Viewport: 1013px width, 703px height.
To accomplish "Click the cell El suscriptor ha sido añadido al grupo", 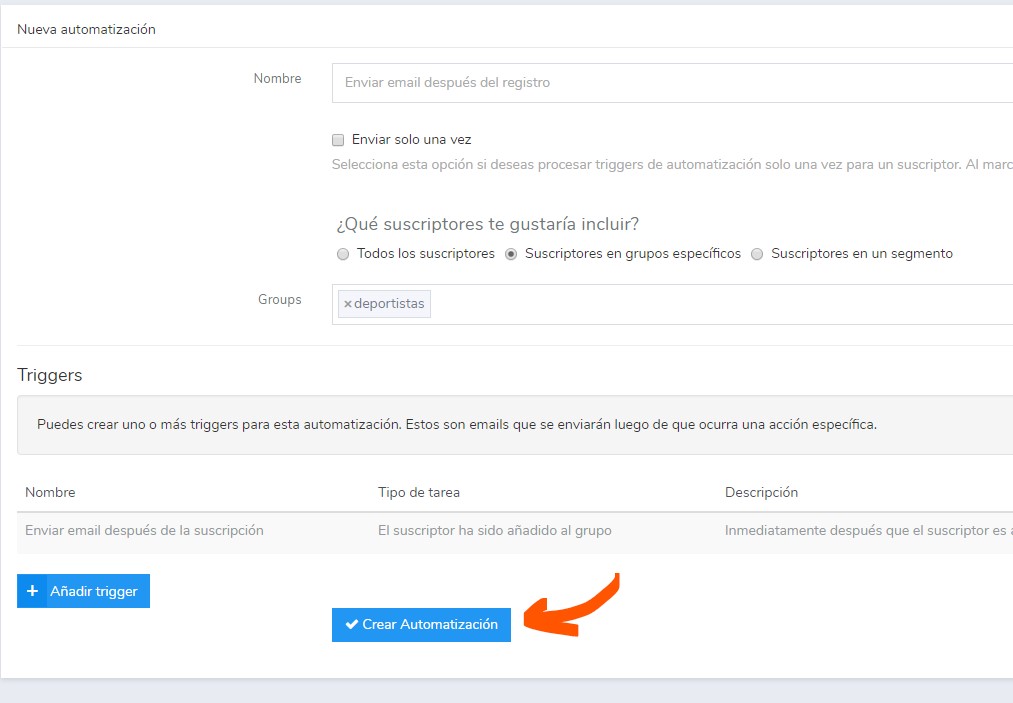I will pos(494,530).
